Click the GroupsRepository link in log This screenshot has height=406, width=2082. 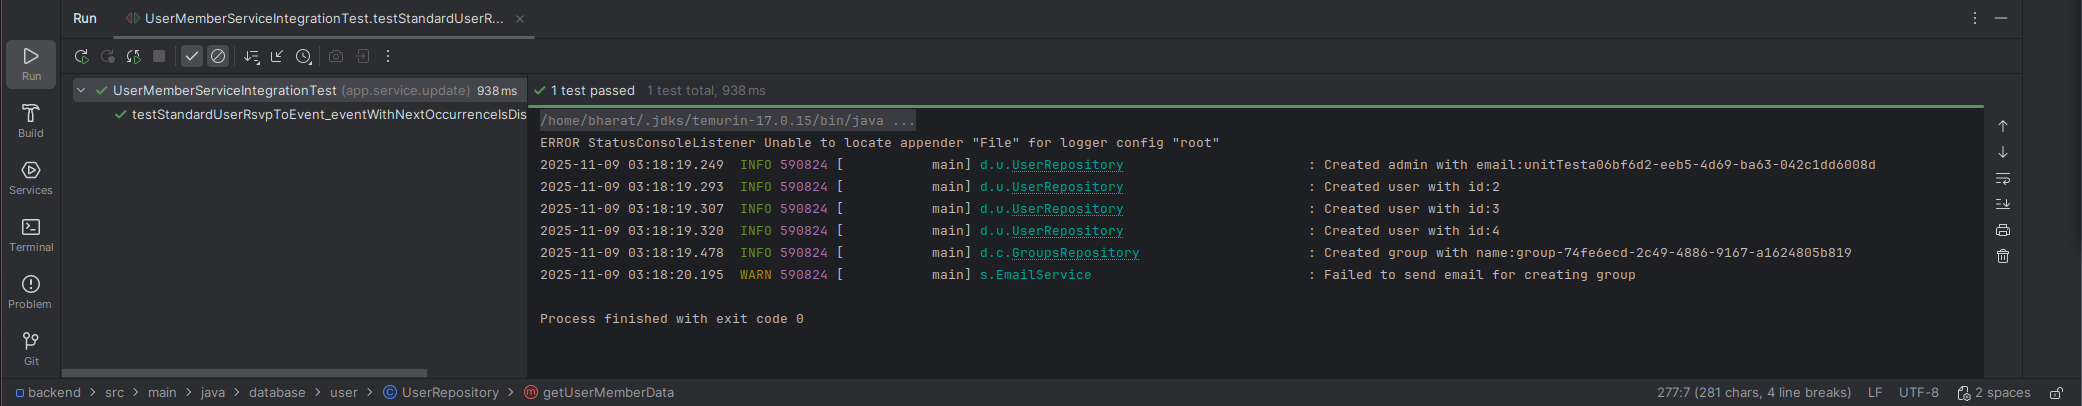coord(1075,253)
